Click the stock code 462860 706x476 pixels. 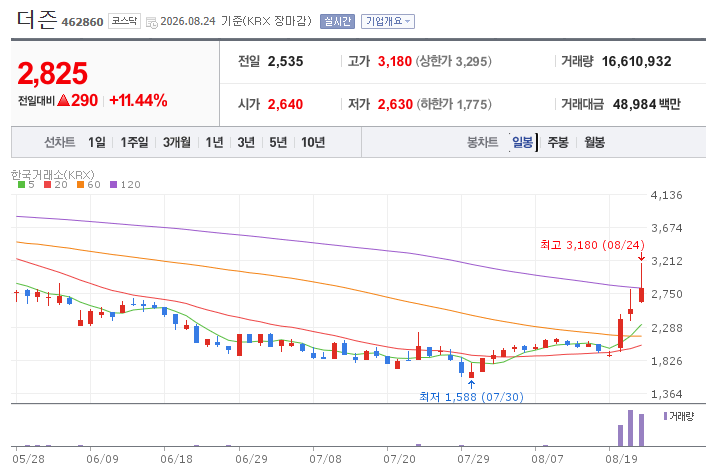click(82, 22)
